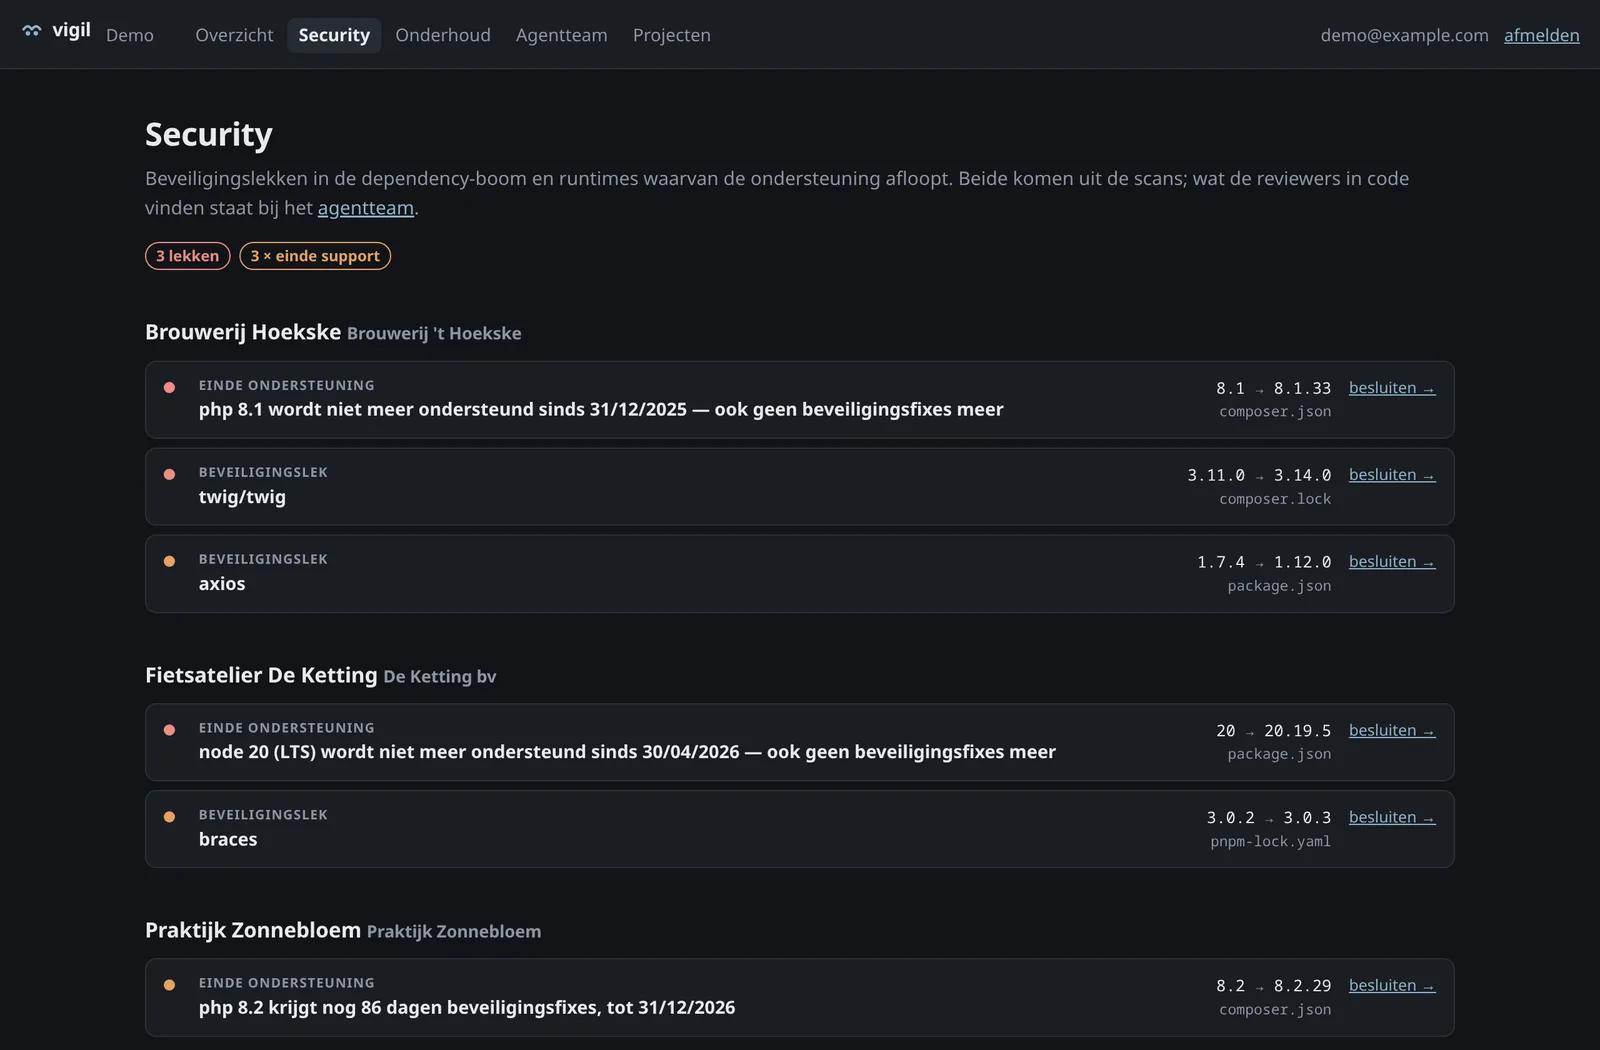The width and height of the screenshot is (1600, 1050).
Task: Click the orange status dot beside braces
Action: pos(170,817)
